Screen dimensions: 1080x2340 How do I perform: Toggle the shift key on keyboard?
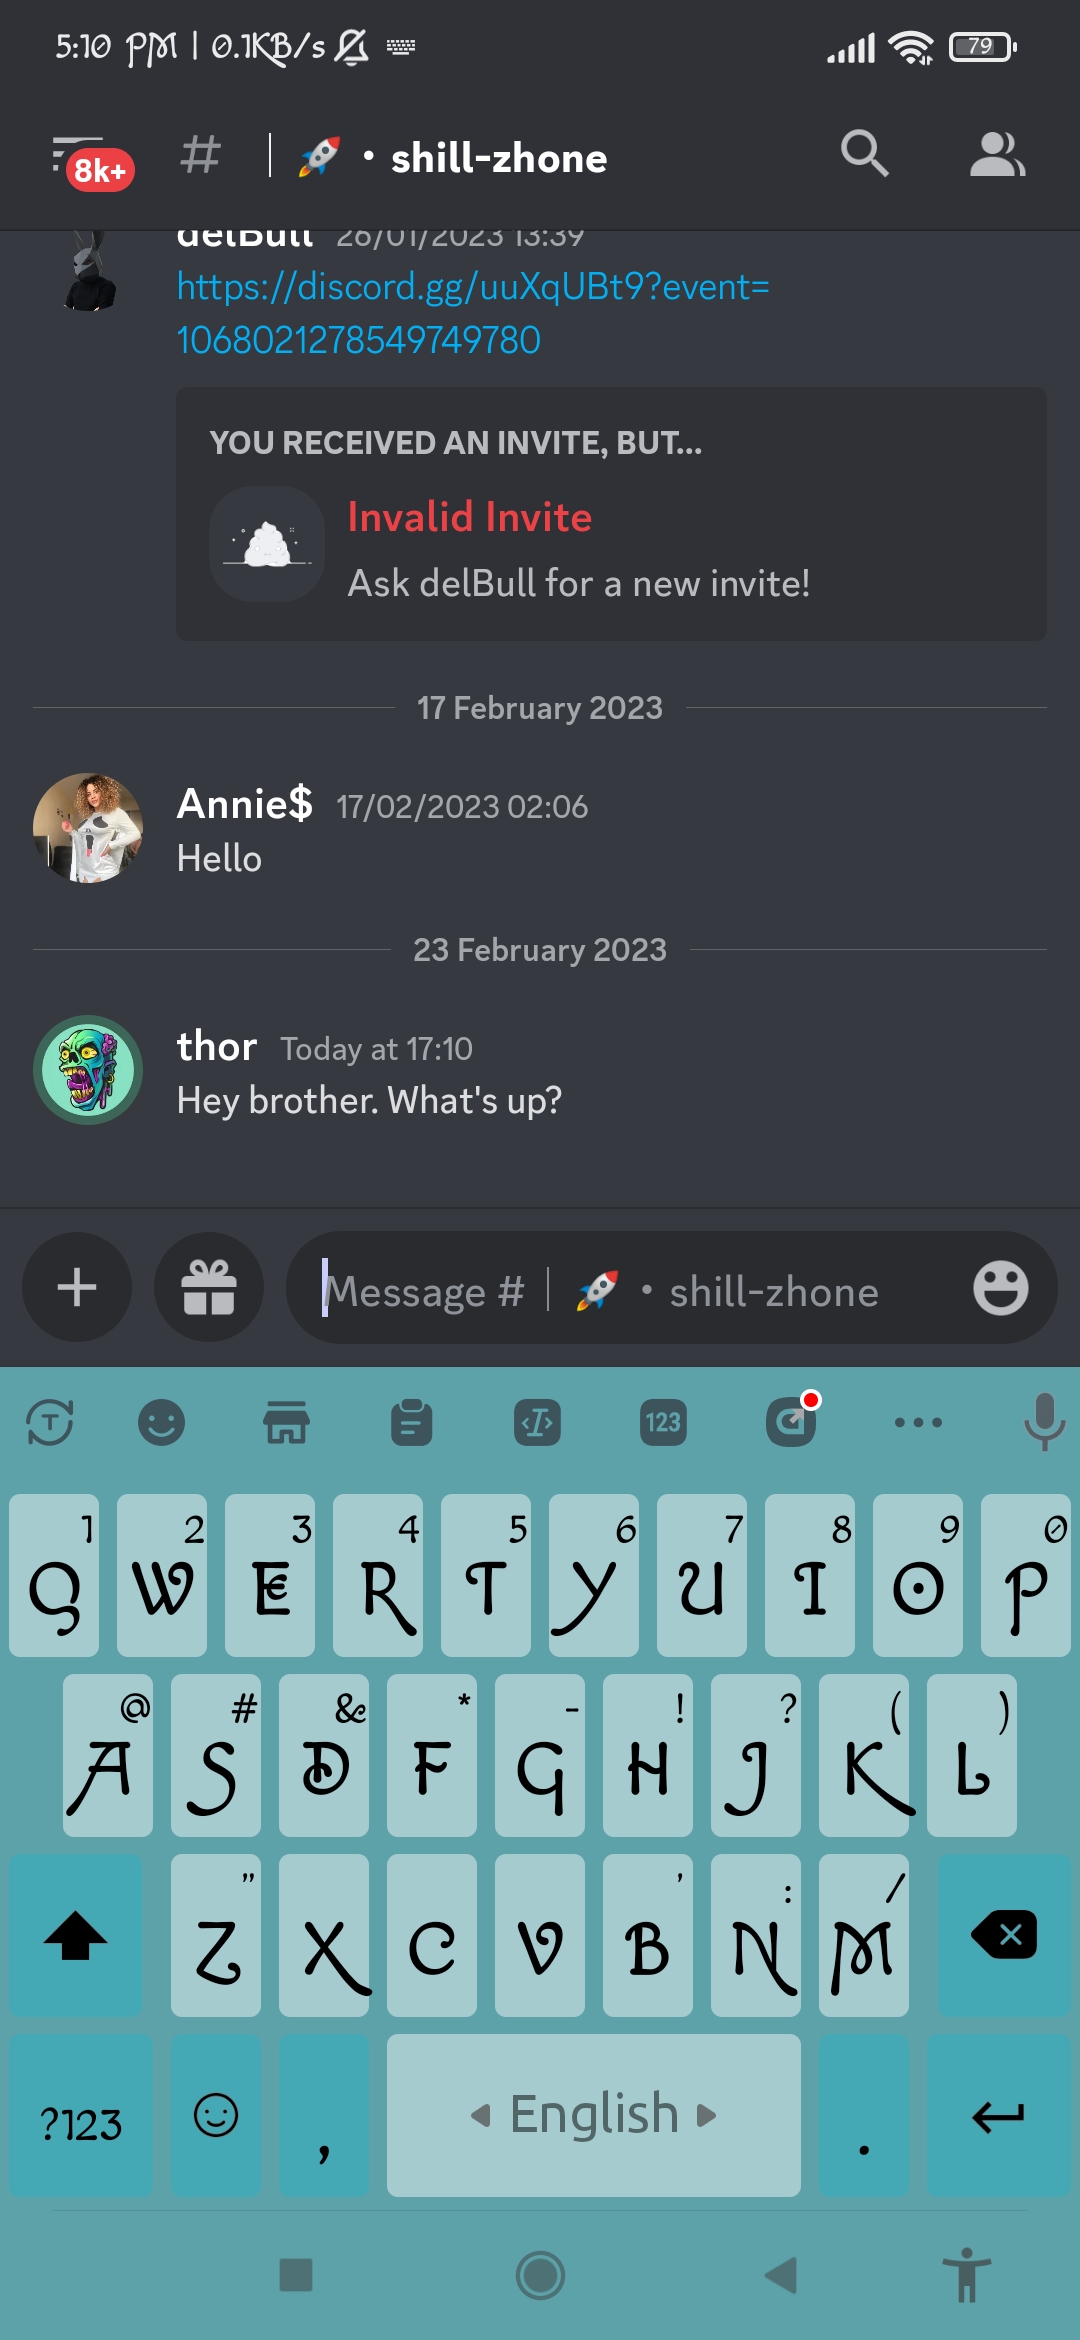pos(76,1935)
